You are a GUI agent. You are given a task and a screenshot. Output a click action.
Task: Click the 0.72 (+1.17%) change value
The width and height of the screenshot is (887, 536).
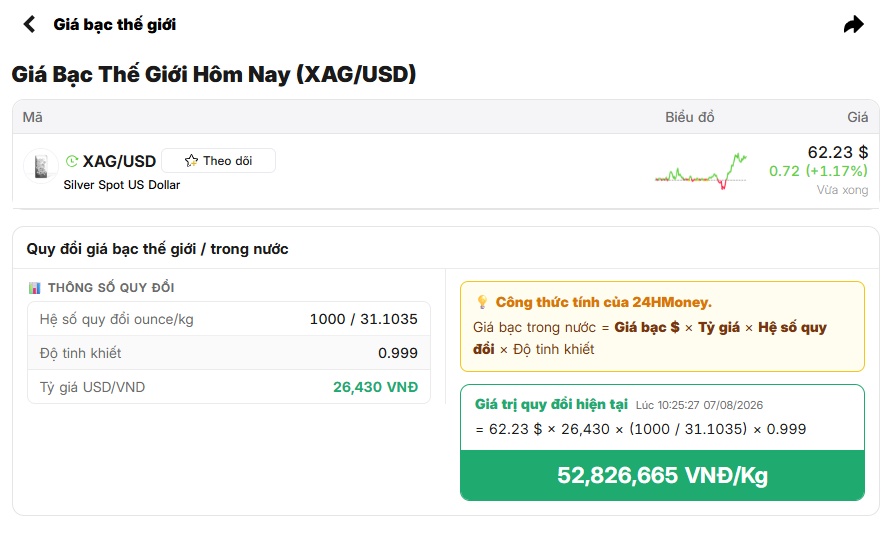[818, 171]
